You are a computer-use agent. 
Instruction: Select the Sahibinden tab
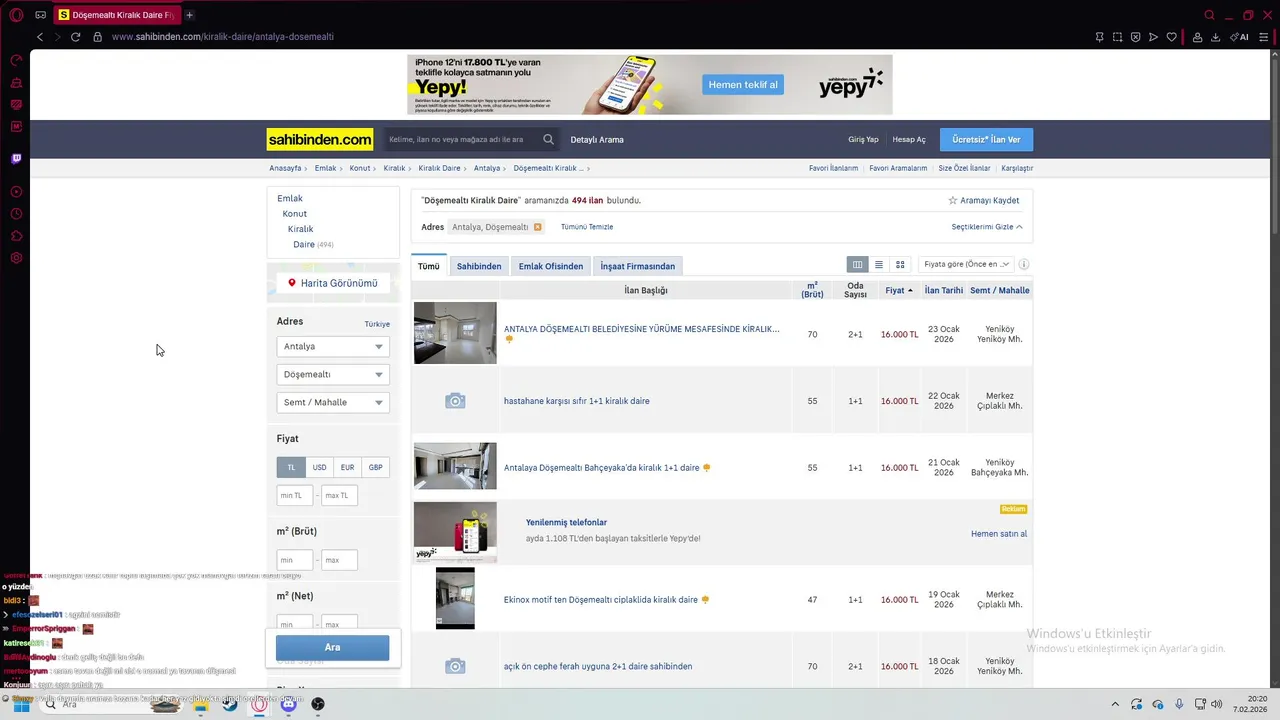(x=479, y=267)
